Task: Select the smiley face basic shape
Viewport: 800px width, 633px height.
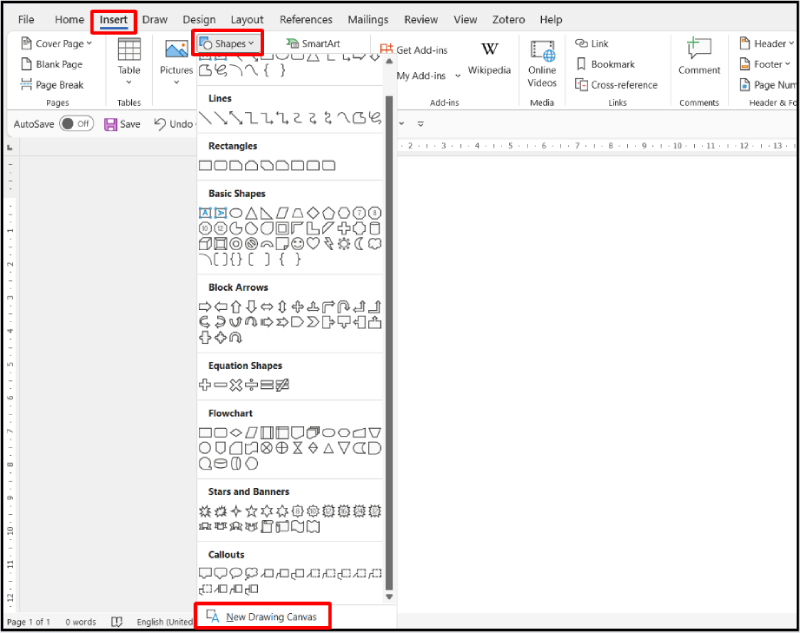Action: (297, 243)
